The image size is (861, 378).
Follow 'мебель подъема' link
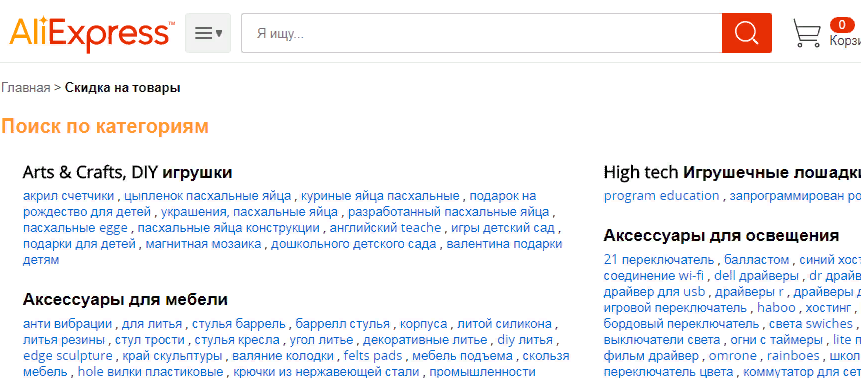462,355
